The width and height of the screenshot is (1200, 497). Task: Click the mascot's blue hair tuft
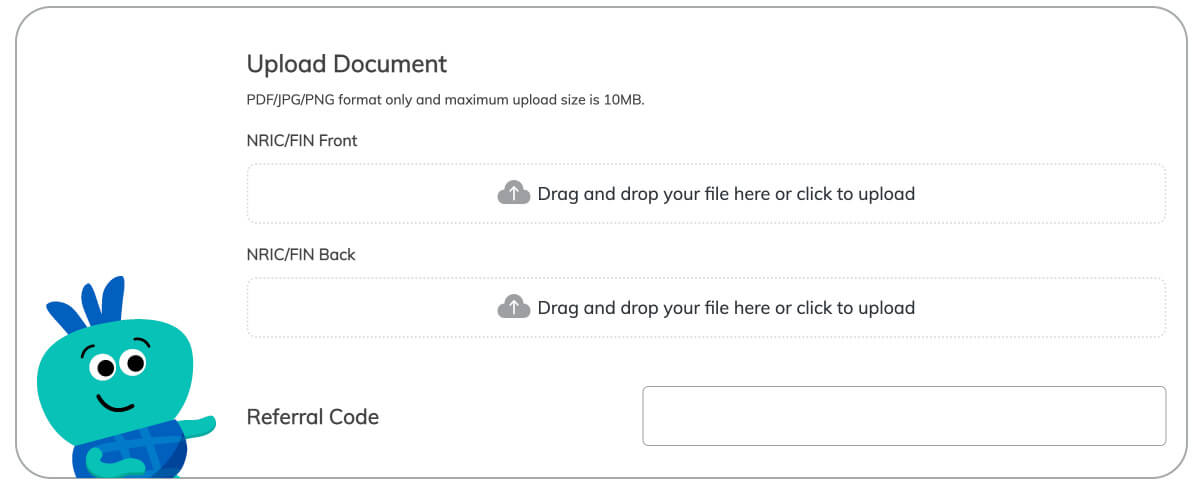pyautogui.click(x=87, y=303)
